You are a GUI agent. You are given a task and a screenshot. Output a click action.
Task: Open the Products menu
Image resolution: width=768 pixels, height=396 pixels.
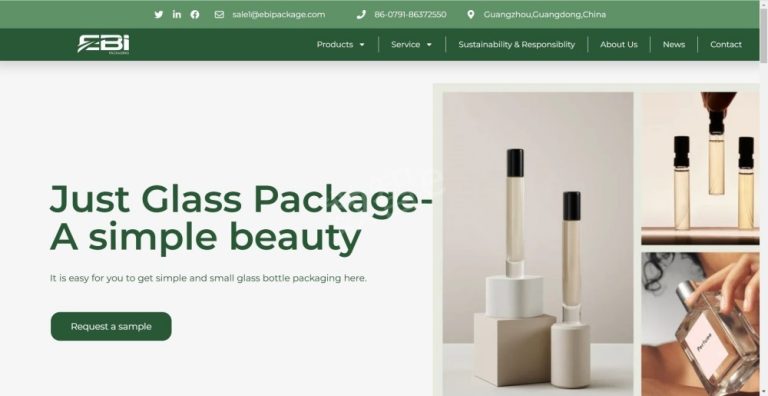click(x=335, y=45)
